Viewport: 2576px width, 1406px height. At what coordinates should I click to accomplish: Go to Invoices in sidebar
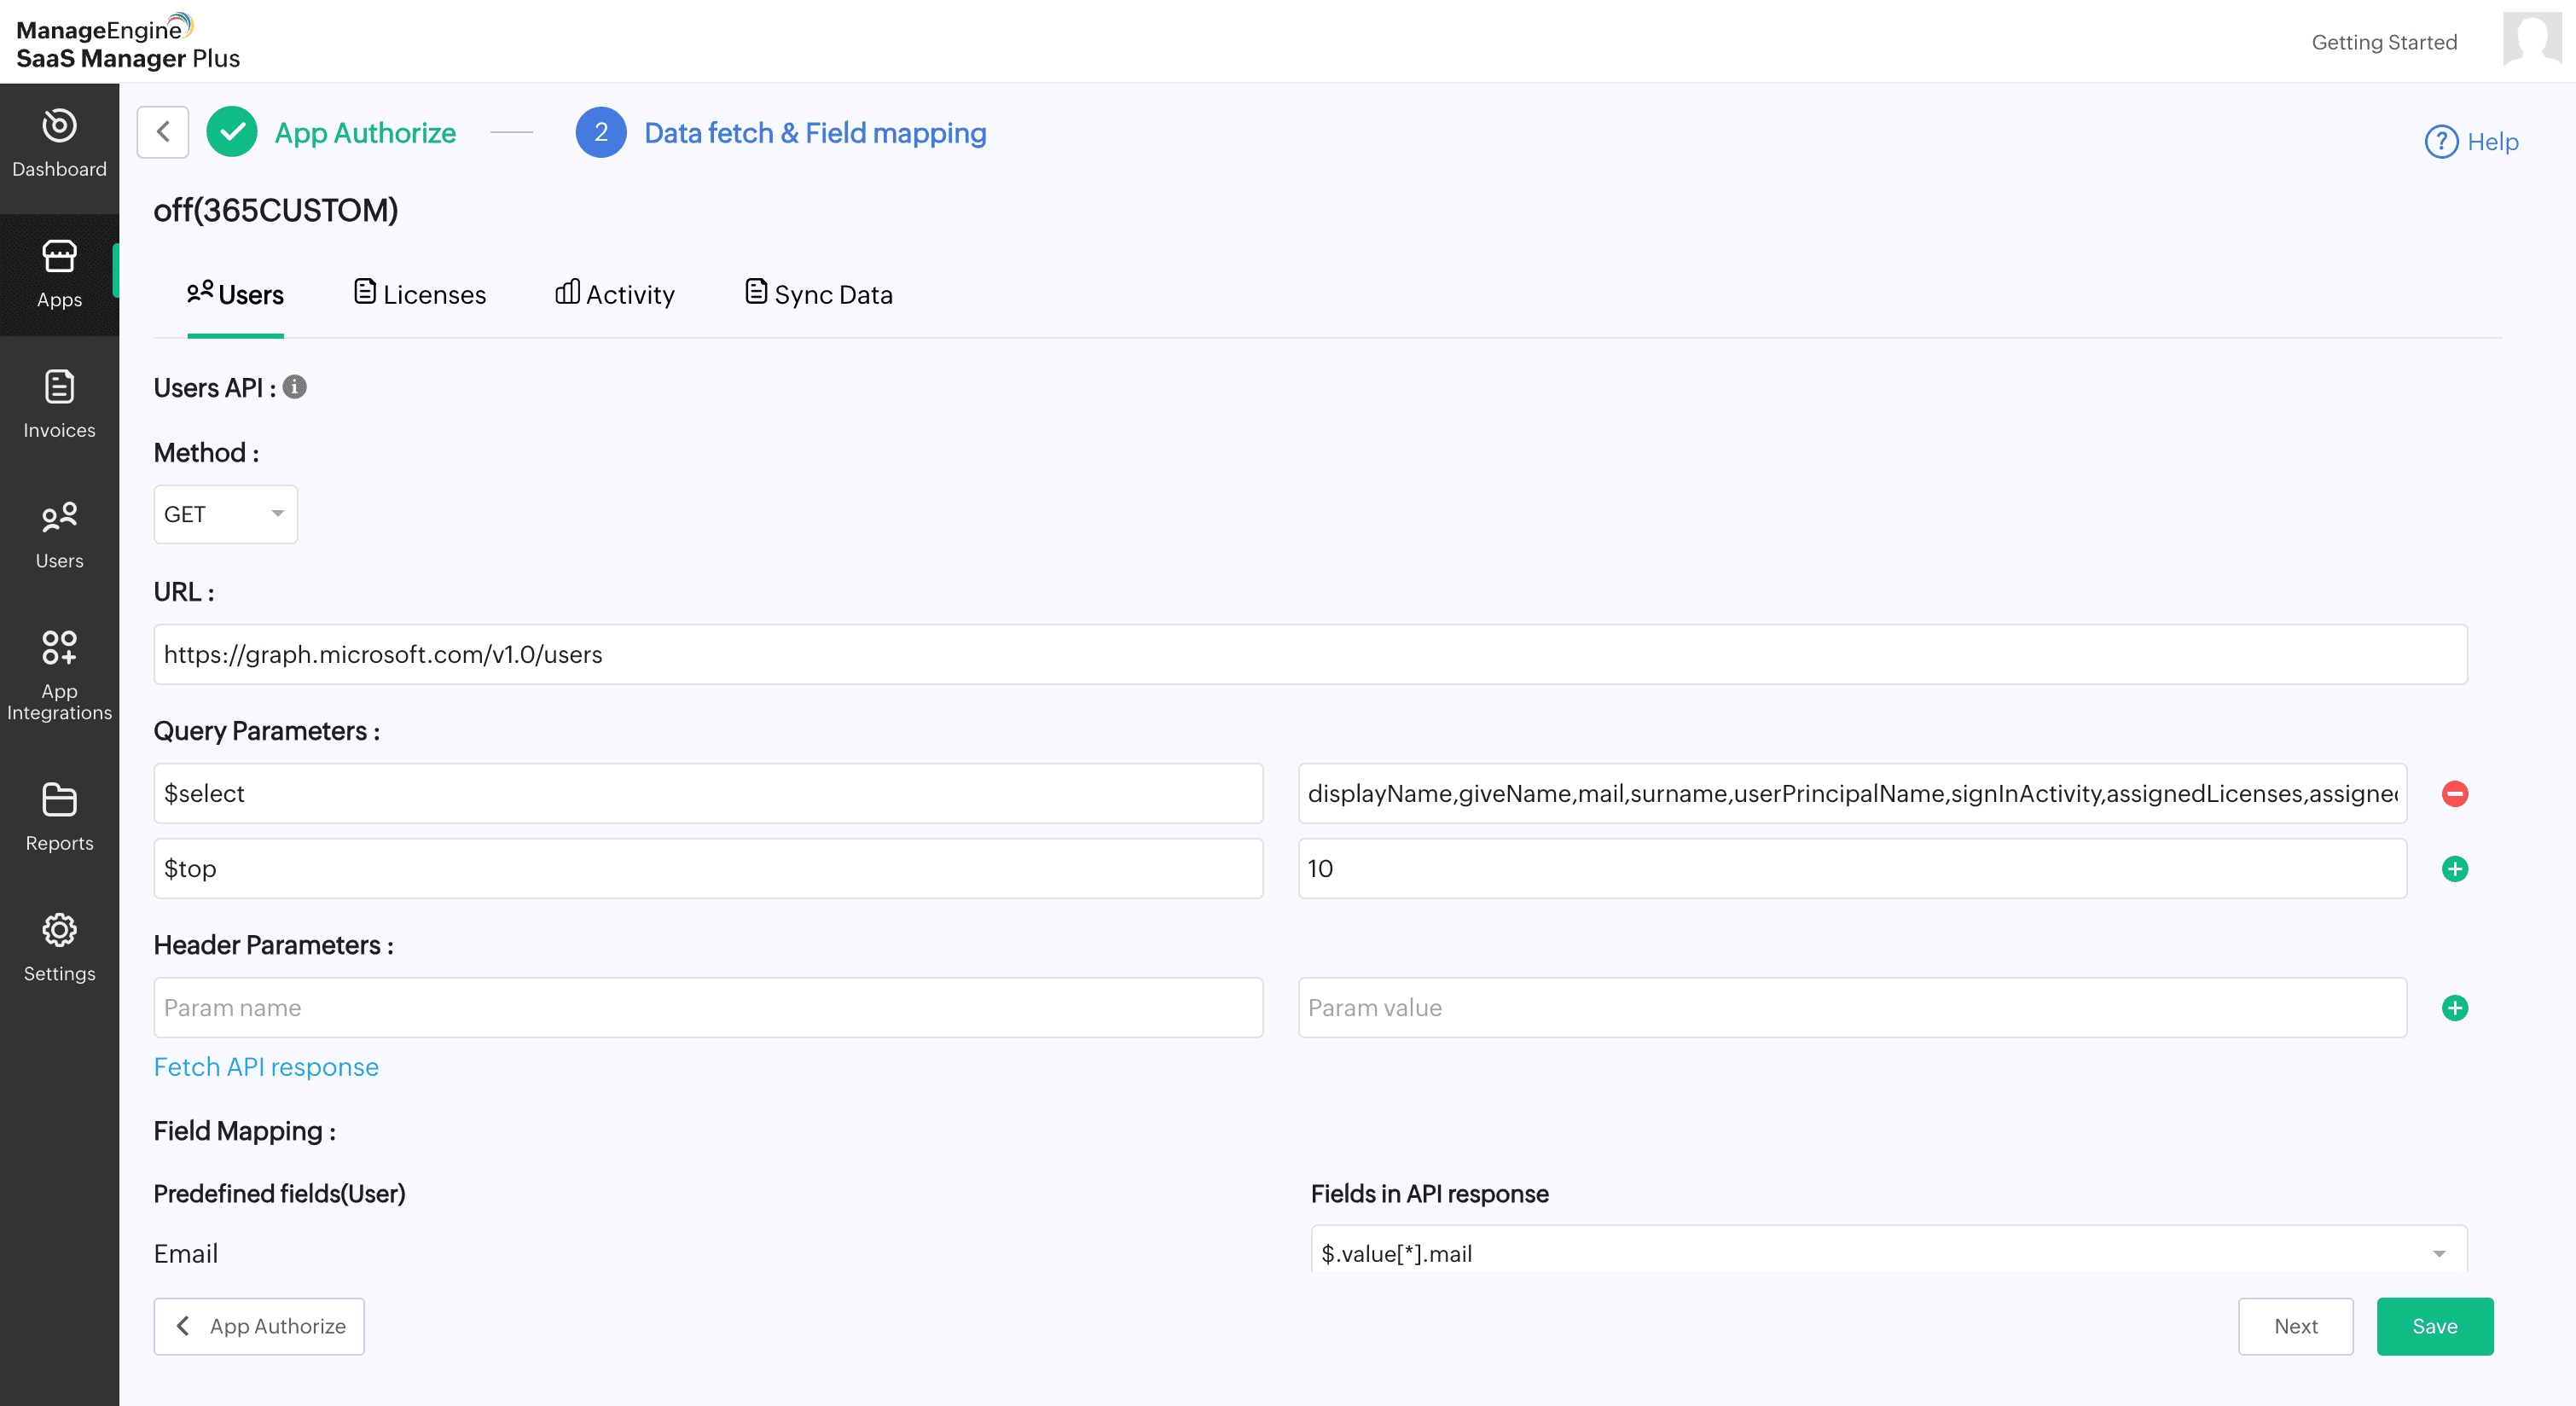point(59,404)
